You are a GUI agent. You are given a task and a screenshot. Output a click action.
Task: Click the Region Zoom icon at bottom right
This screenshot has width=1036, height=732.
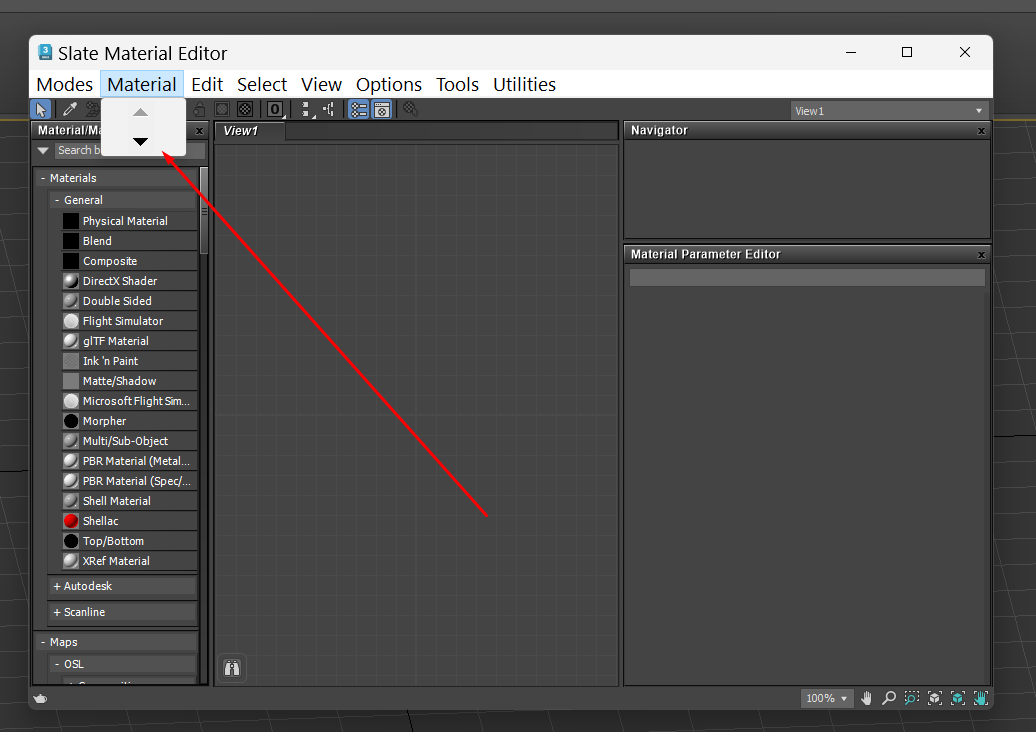point(911,699)
